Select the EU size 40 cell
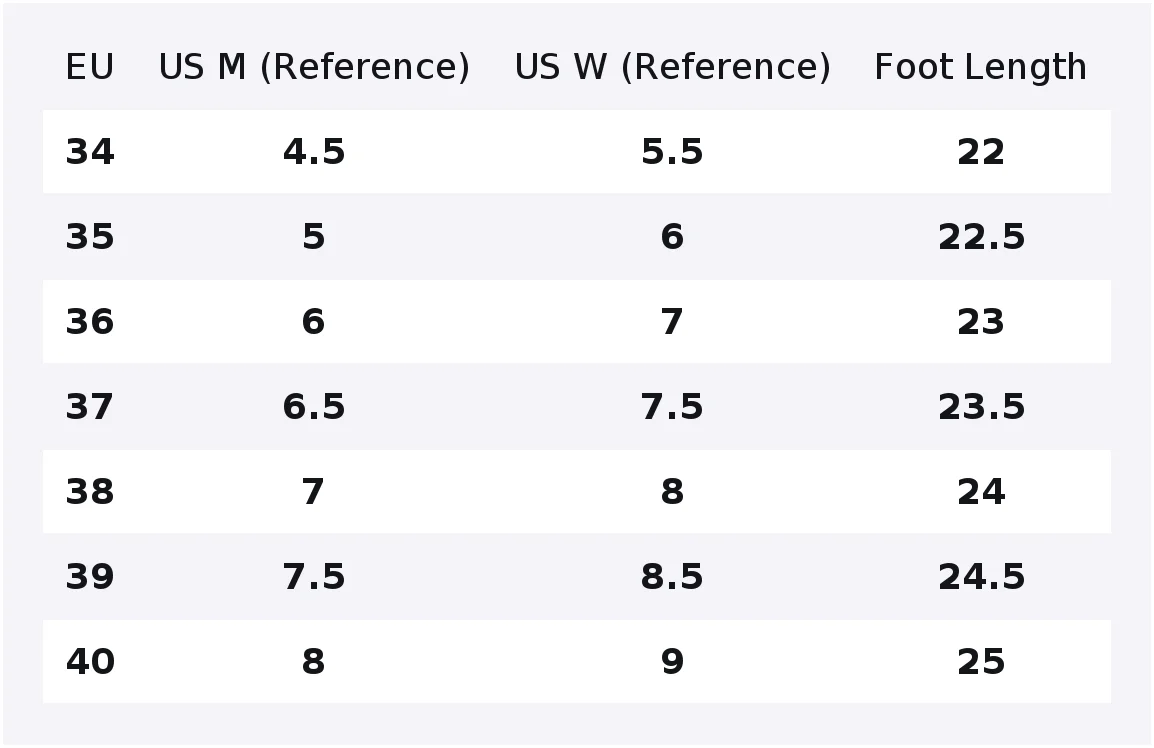Image resolution: width=1154 pixels, height=748 pixels. coord(90,662)
